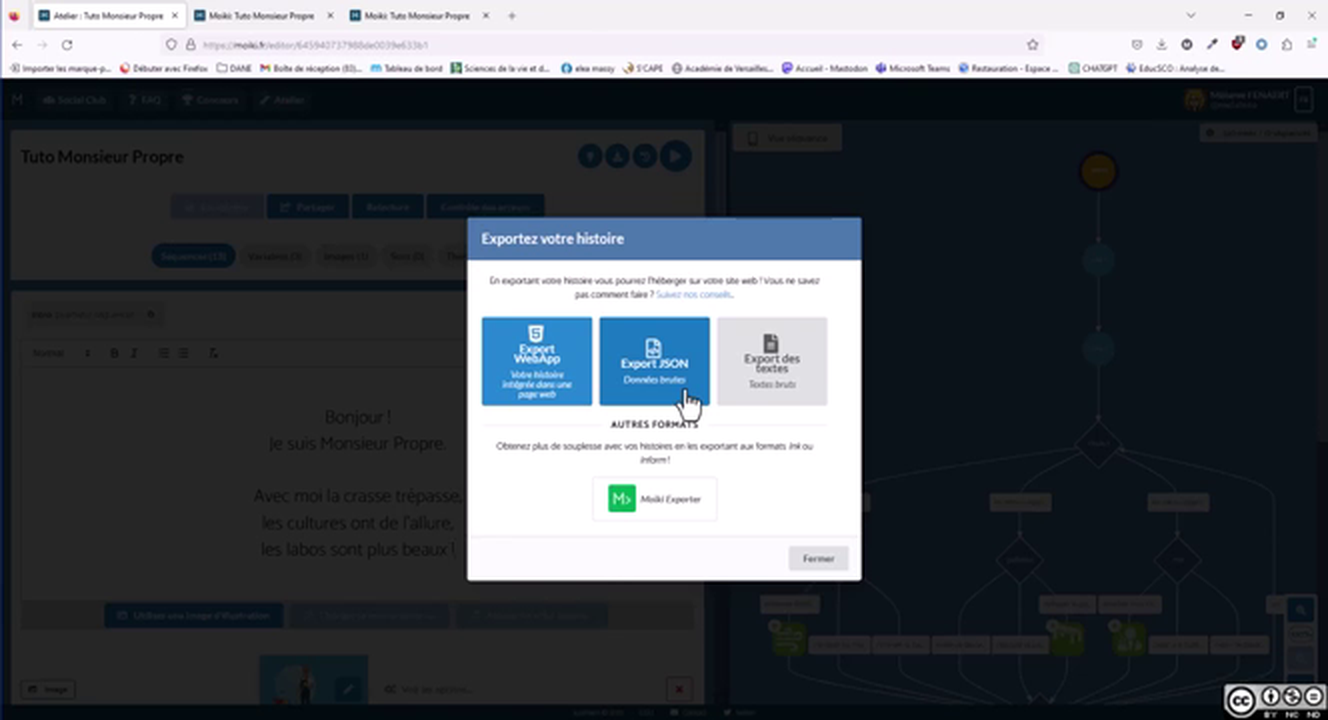Select the Export des textes tile
The width and height of the screenshot is (1328, 720).
click(x=771, y=361)
